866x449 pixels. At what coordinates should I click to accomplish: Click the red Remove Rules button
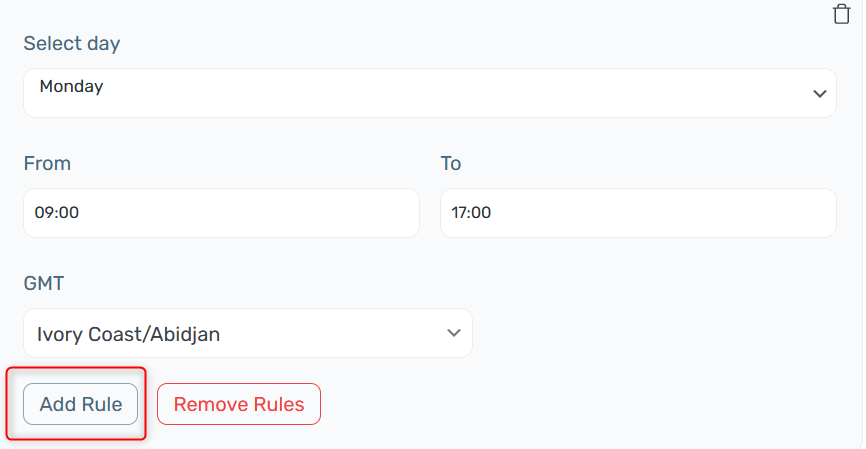point(239,404)
